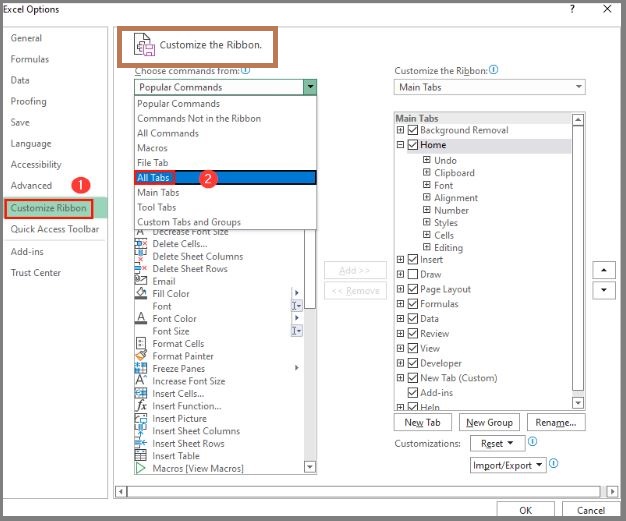Choose the Insert Function fx icon
Image resolution: width=626 pixels, height=521 pixels.
point(141,406)
